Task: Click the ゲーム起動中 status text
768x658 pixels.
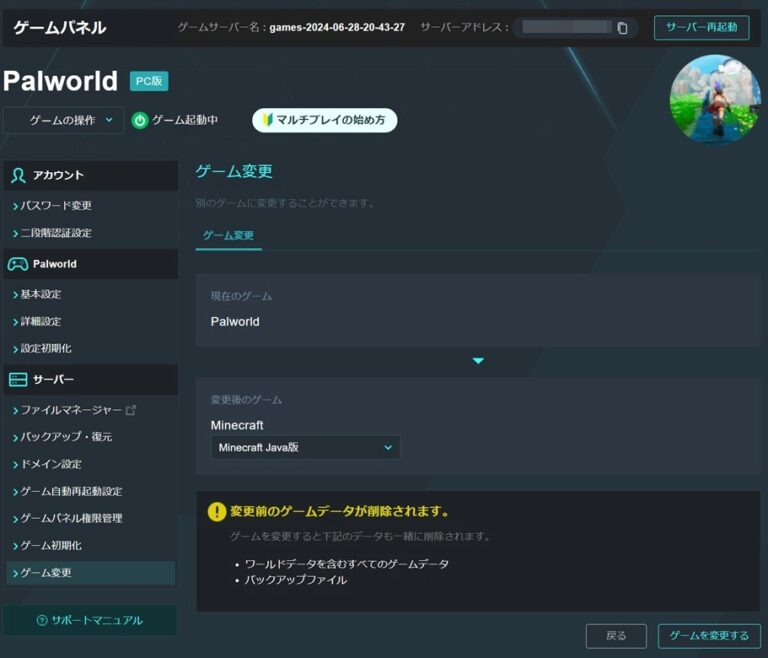Action: point(185,120)
